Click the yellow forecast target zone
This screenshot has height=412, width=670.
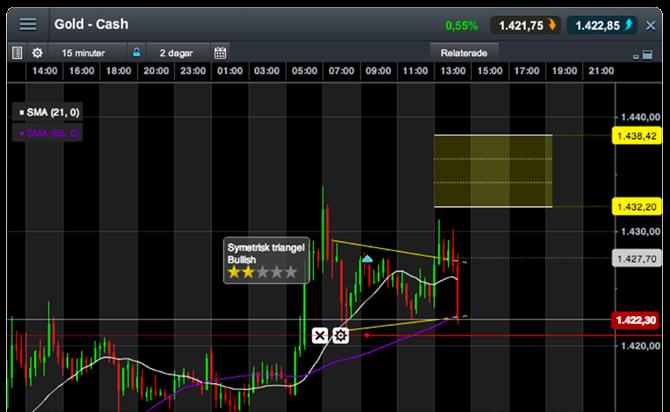(493, 171)
